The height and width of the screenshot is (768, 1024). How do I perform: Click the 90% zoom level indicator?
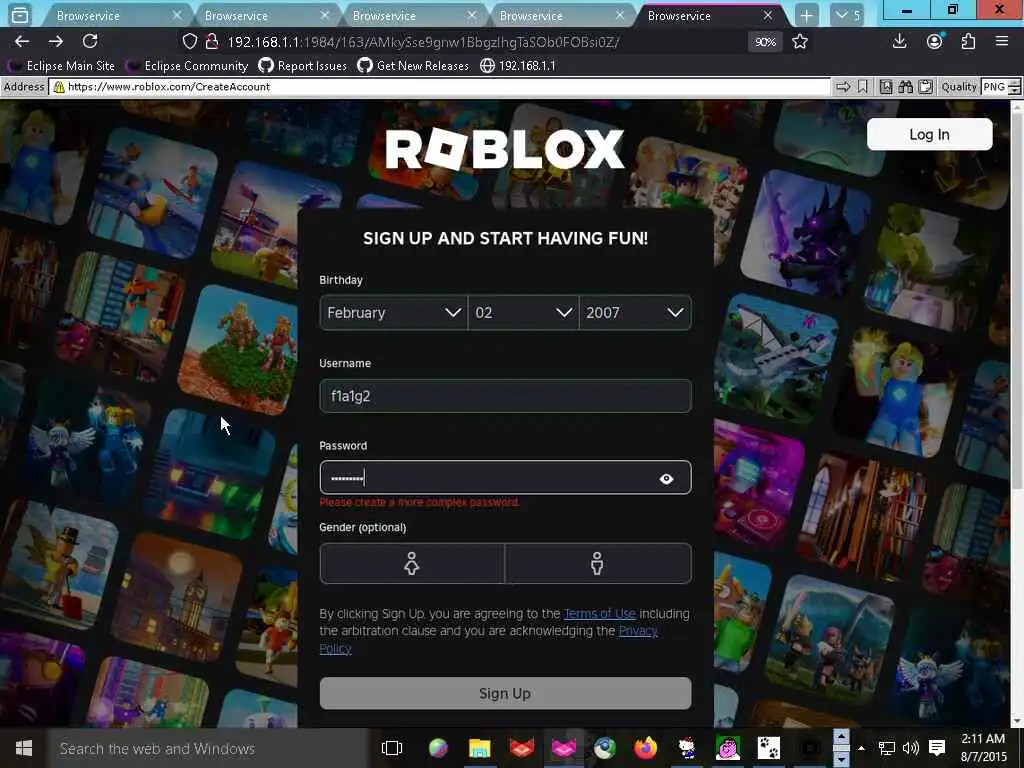click(765, 42)
